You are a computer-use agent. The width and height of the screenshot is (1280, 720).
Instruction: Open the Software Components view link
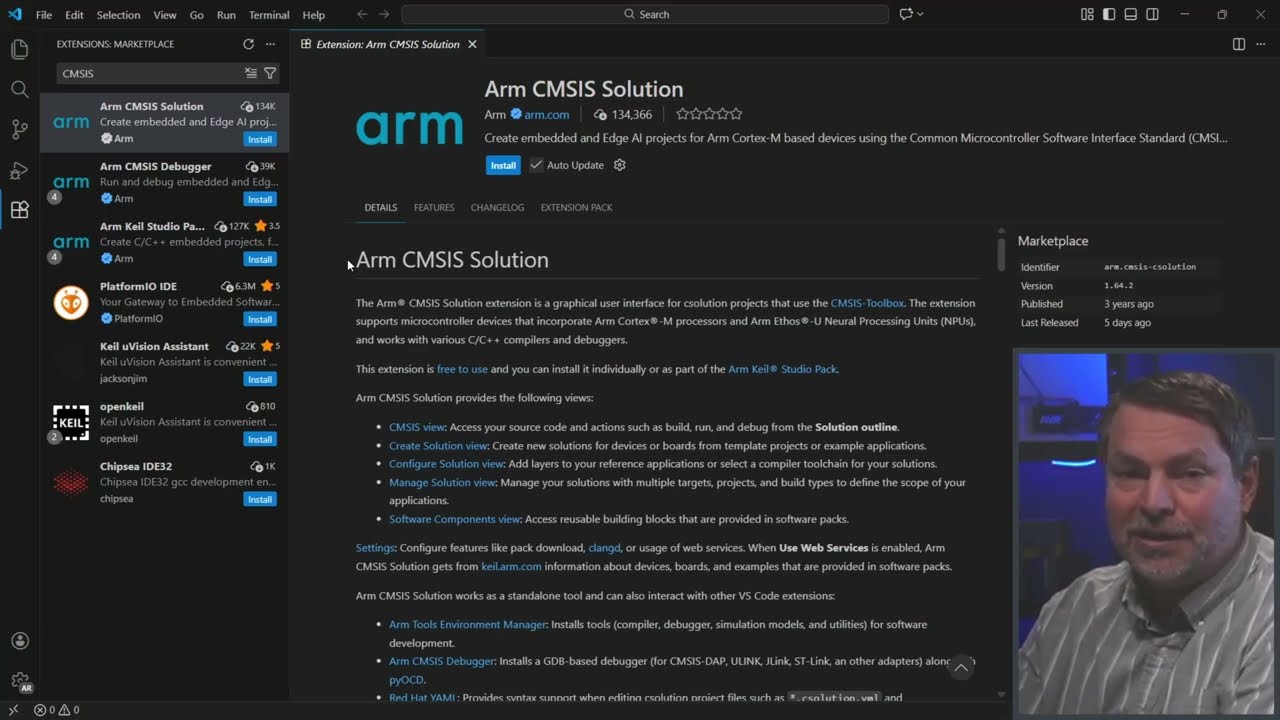coord(455,519)
